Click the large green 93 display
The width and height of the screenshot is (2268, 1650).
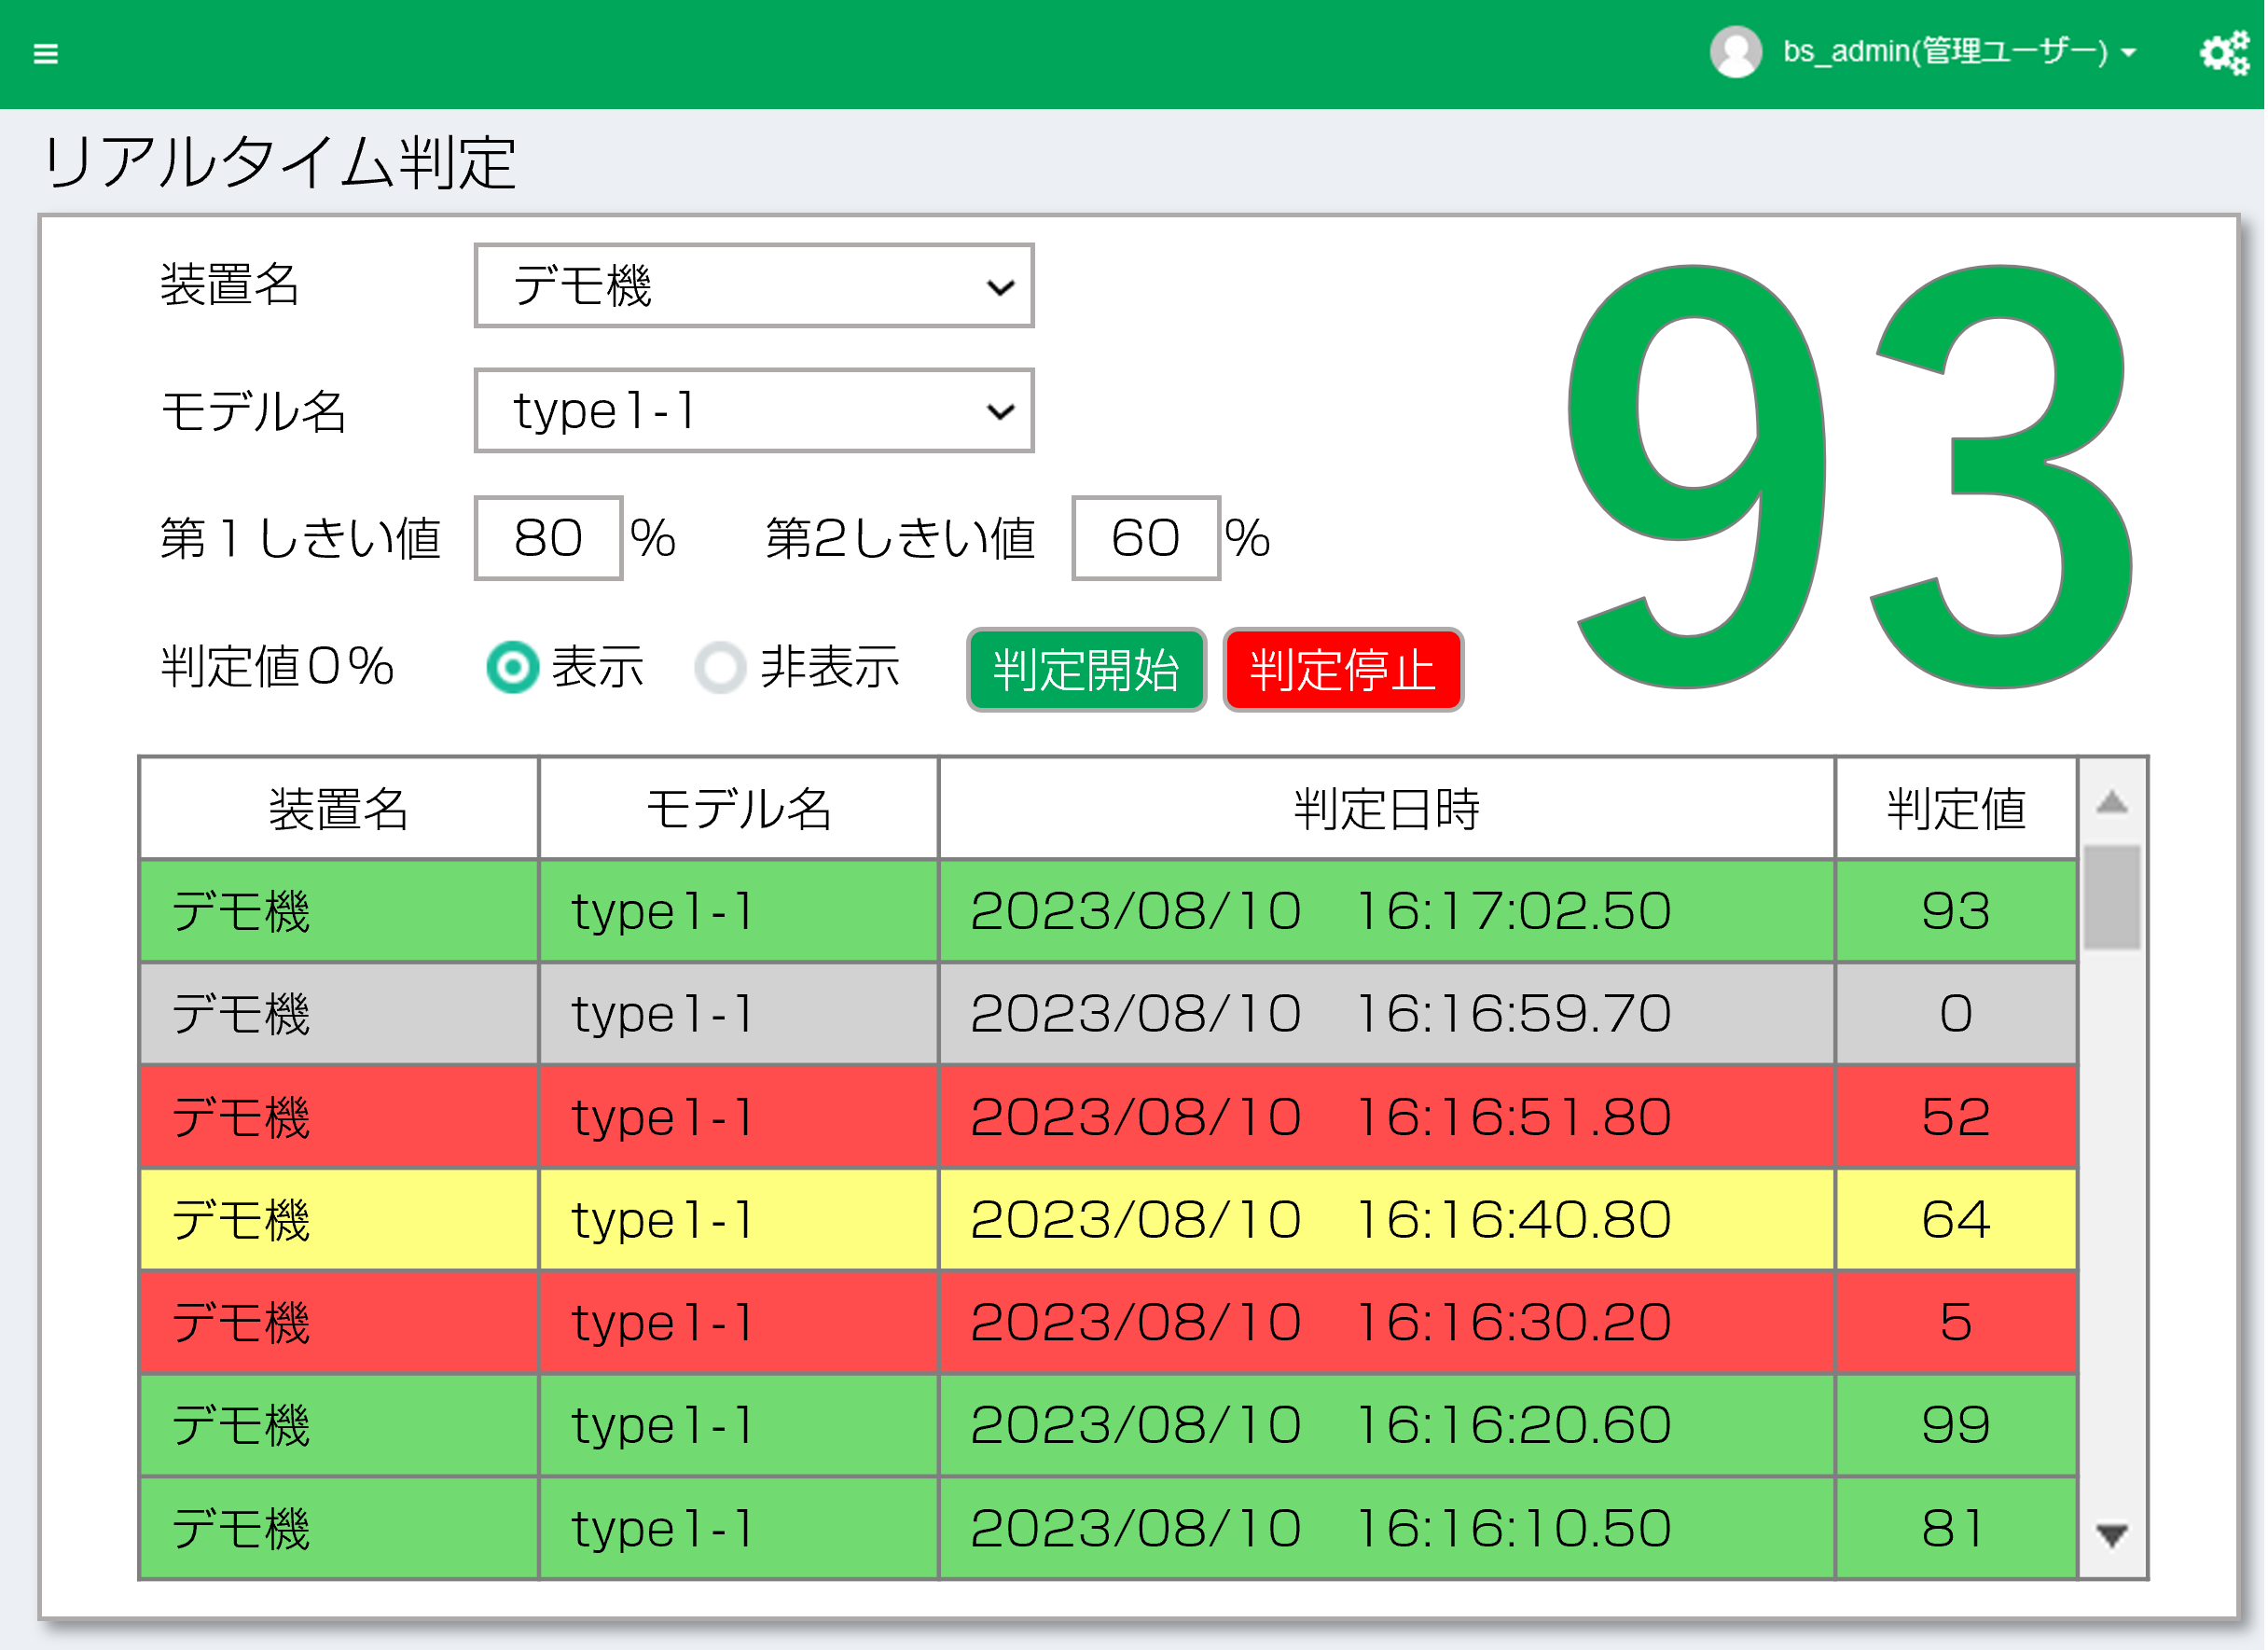pos(1848,478)
